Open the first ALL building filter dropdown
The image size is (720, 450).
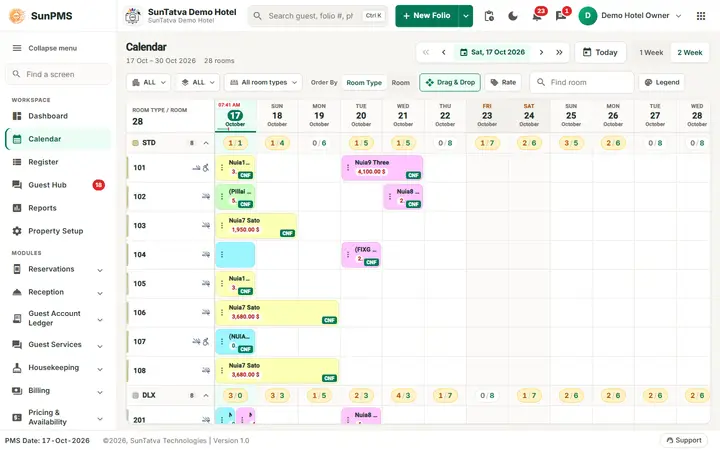pos(149,82)
